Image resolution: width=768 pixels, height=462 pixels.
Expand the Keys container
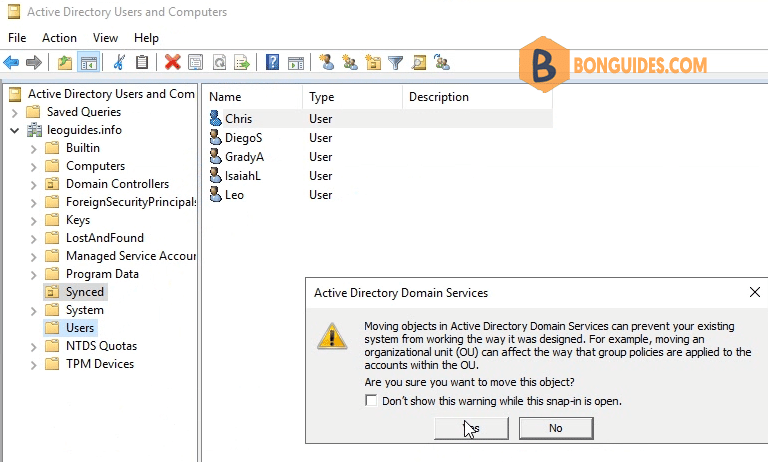(33, 220)
